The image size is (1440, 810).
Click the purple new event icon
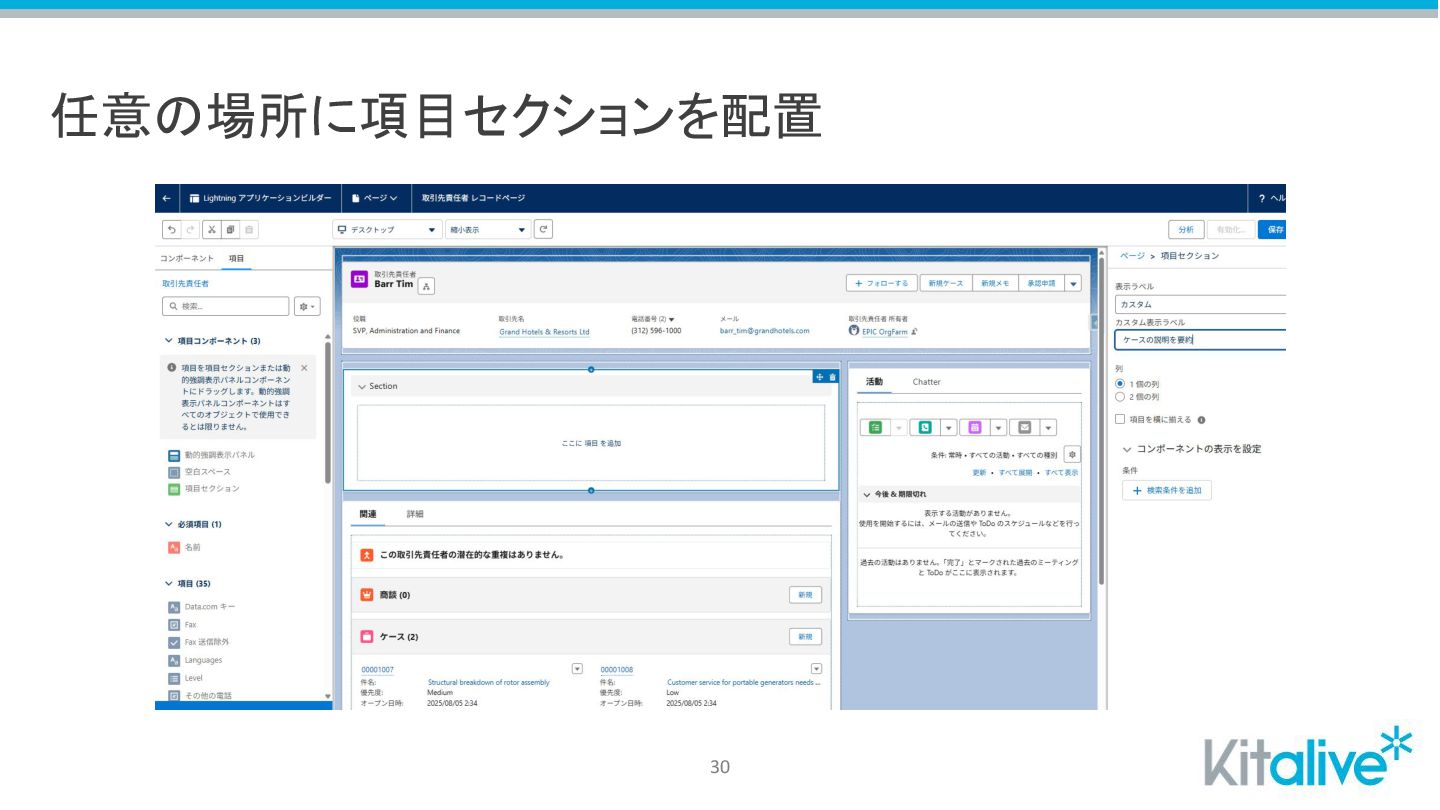[975, 427]
